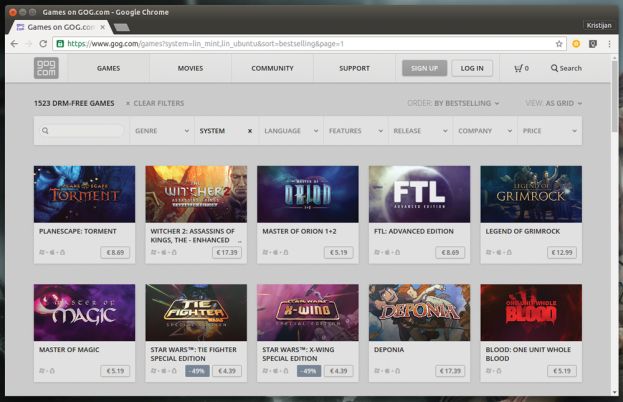Image resolution: width=623 pixels, height=402 pixels.
Task: Open the Movies menu
Action: point(190,68)
